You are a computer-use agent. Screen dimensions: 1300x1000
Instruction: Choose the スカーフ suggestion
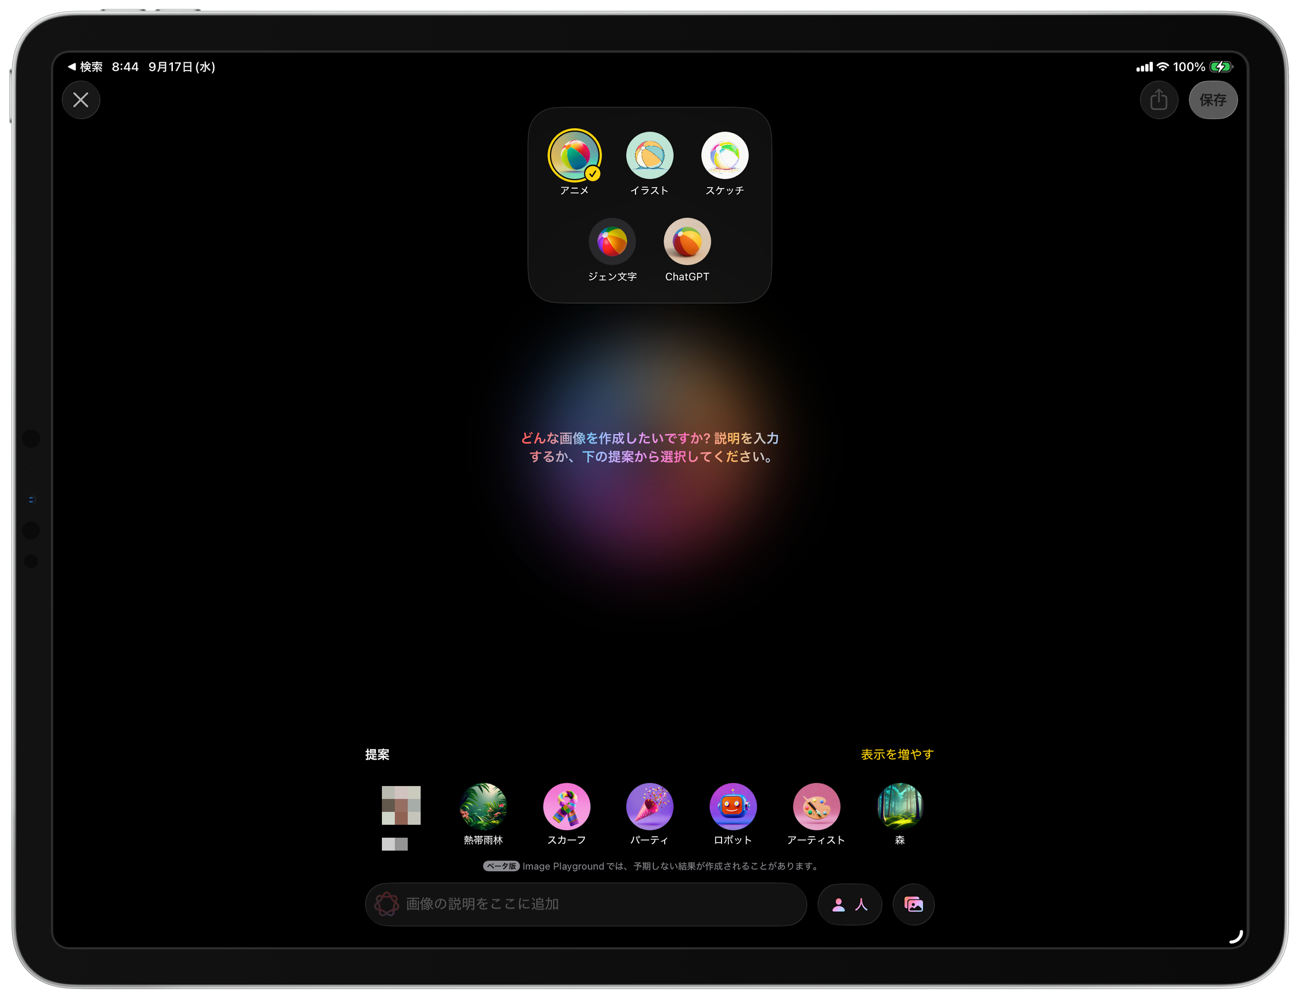click(x=567, y=805)
